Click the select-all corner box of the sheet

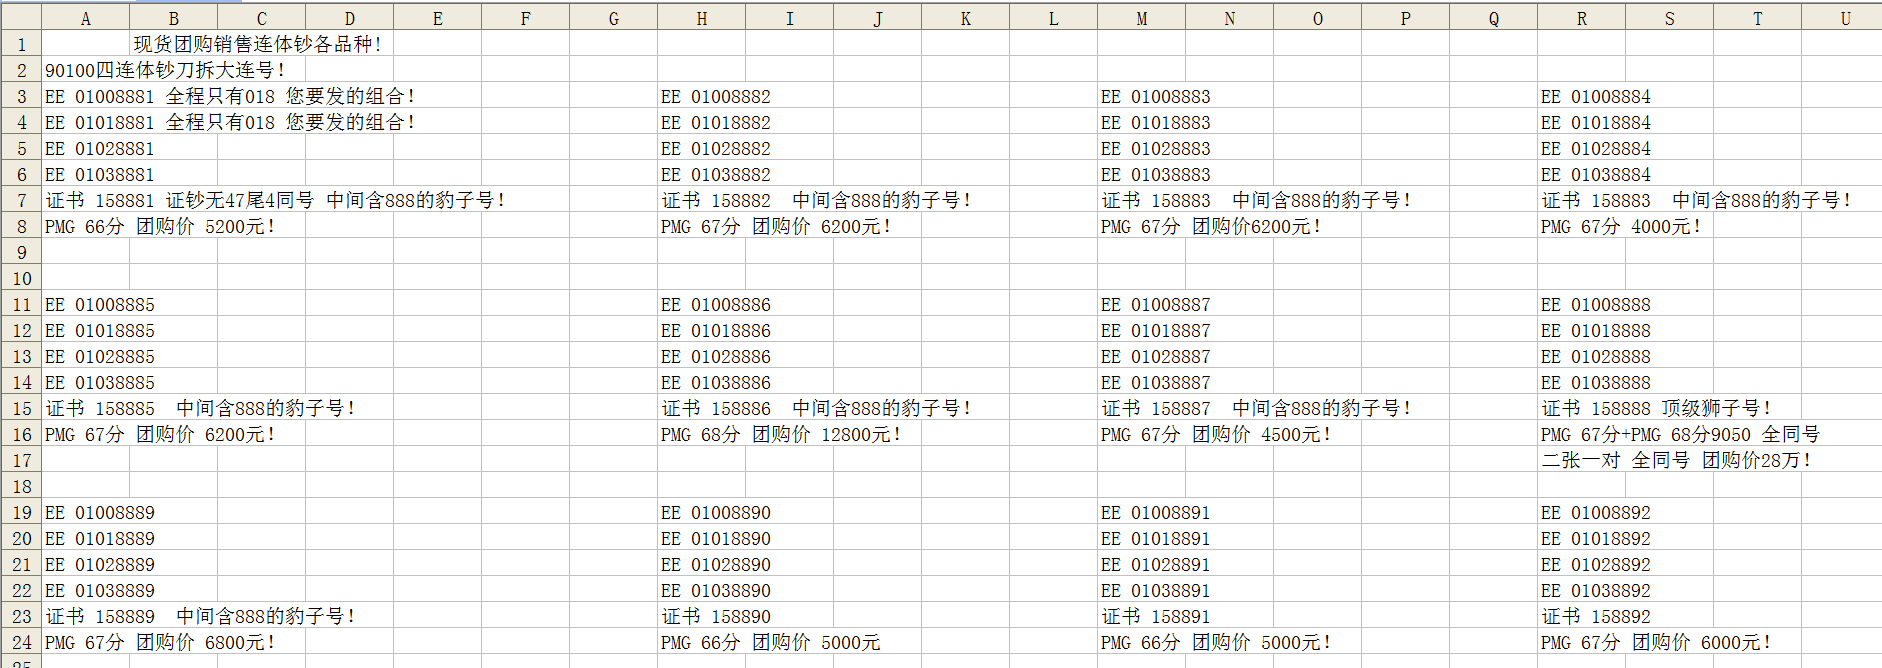tap(20, 17)
